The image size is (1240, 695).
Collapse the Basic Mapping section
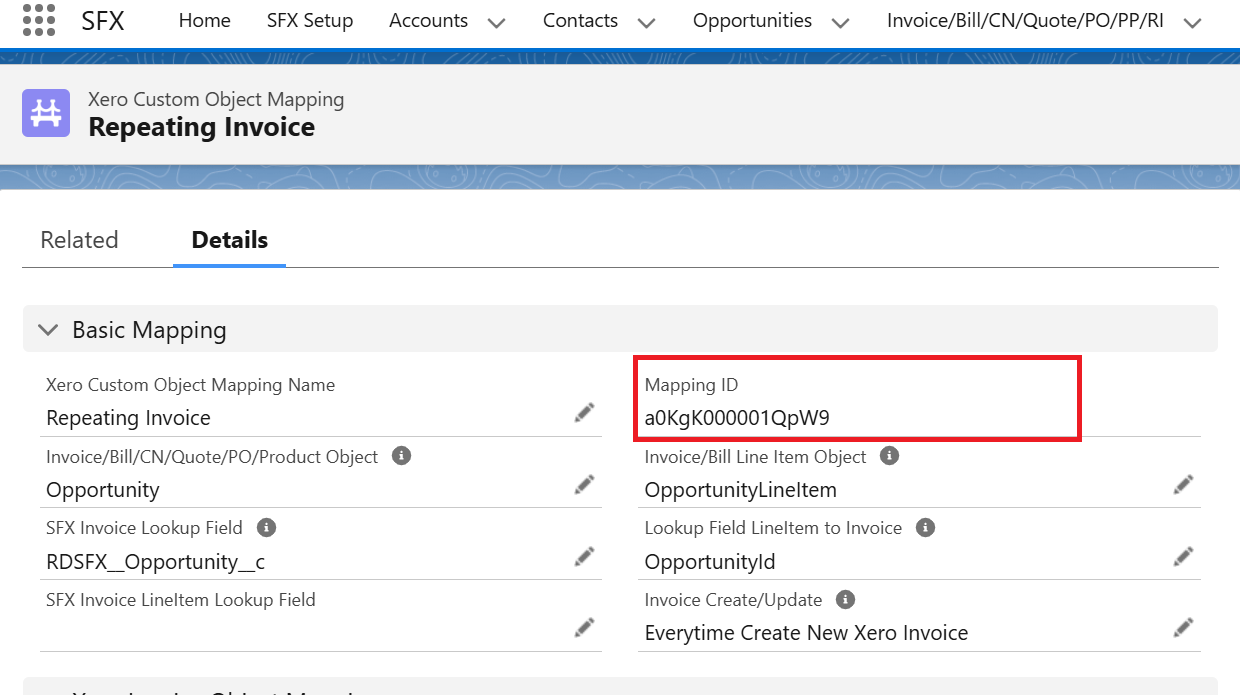click(47, 330)
